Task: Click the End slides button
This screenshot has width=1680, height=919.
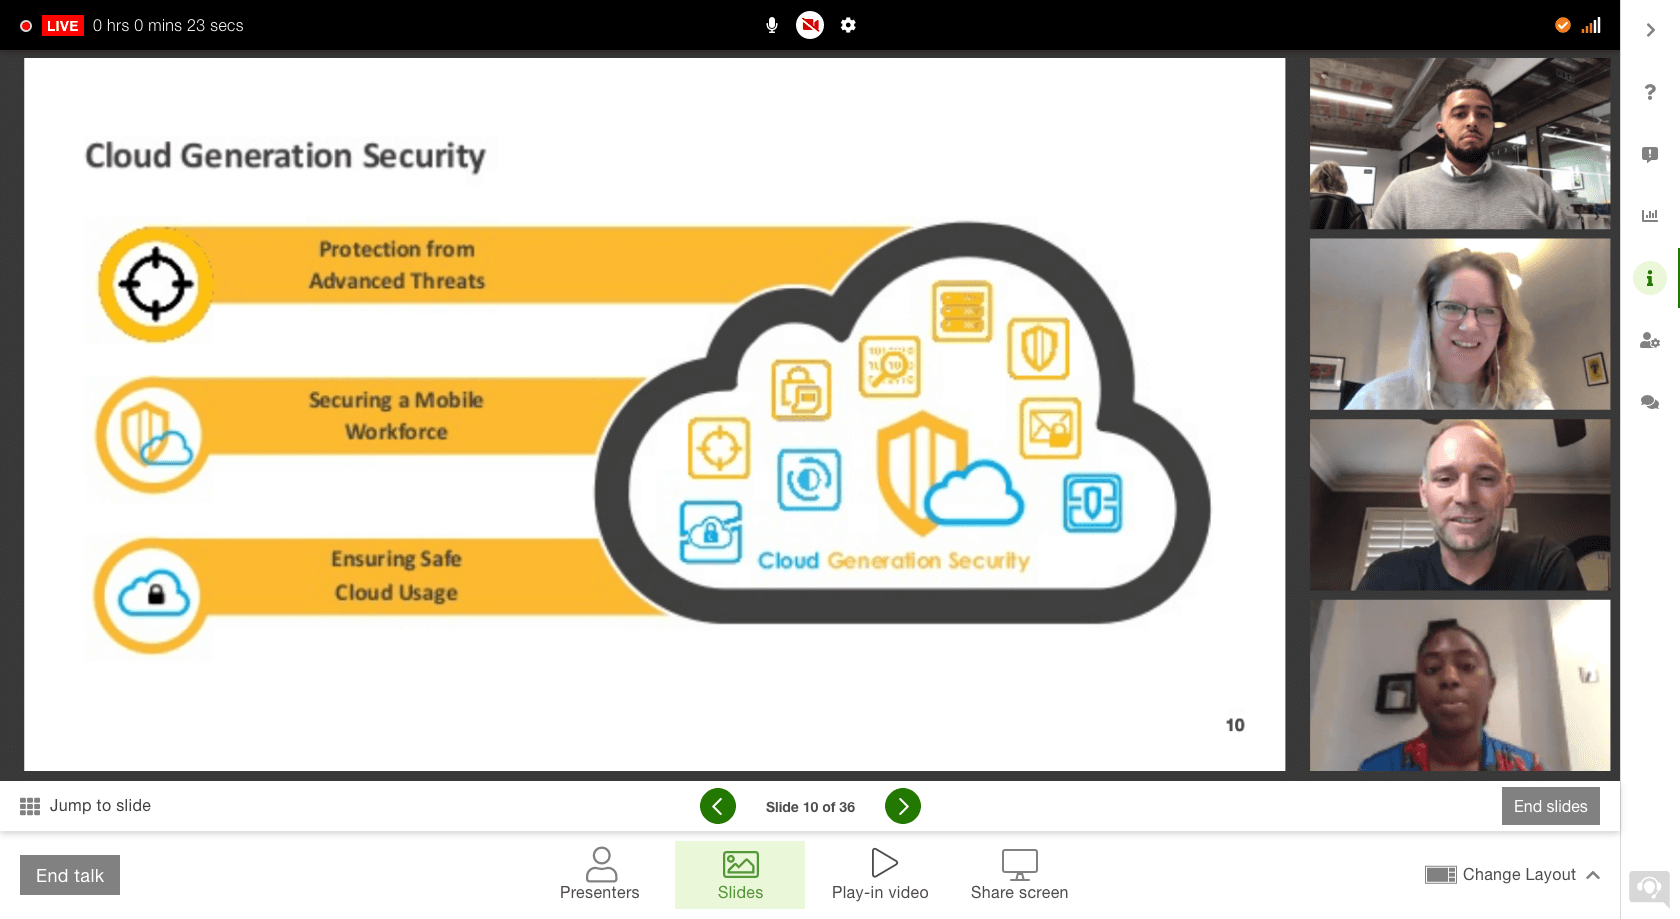Action: pos(1551,806)
